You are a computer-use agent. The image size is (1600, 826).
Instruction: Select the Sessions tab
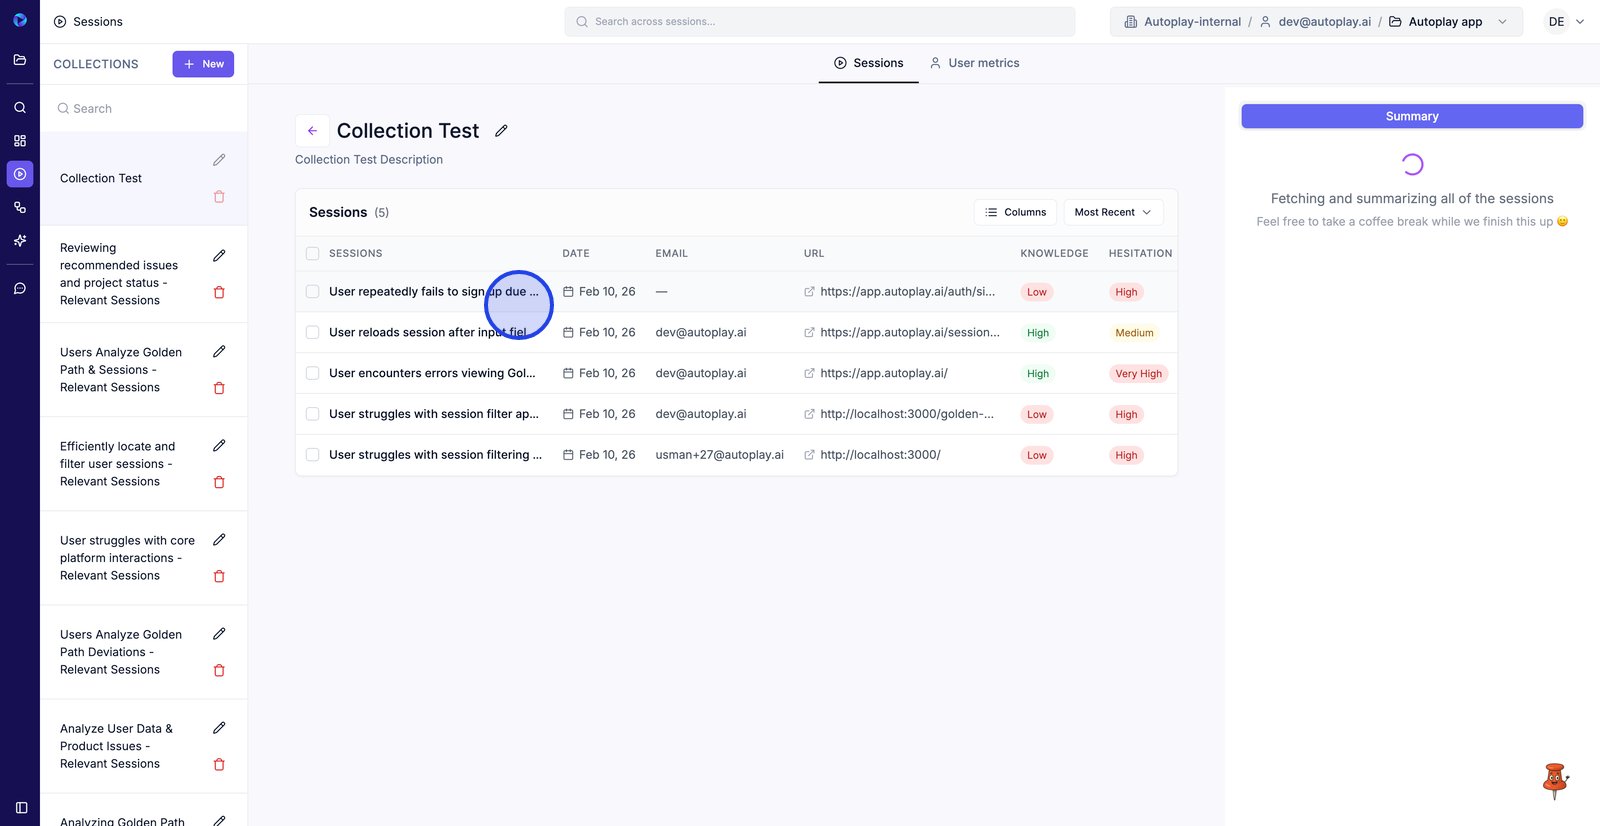868,63
